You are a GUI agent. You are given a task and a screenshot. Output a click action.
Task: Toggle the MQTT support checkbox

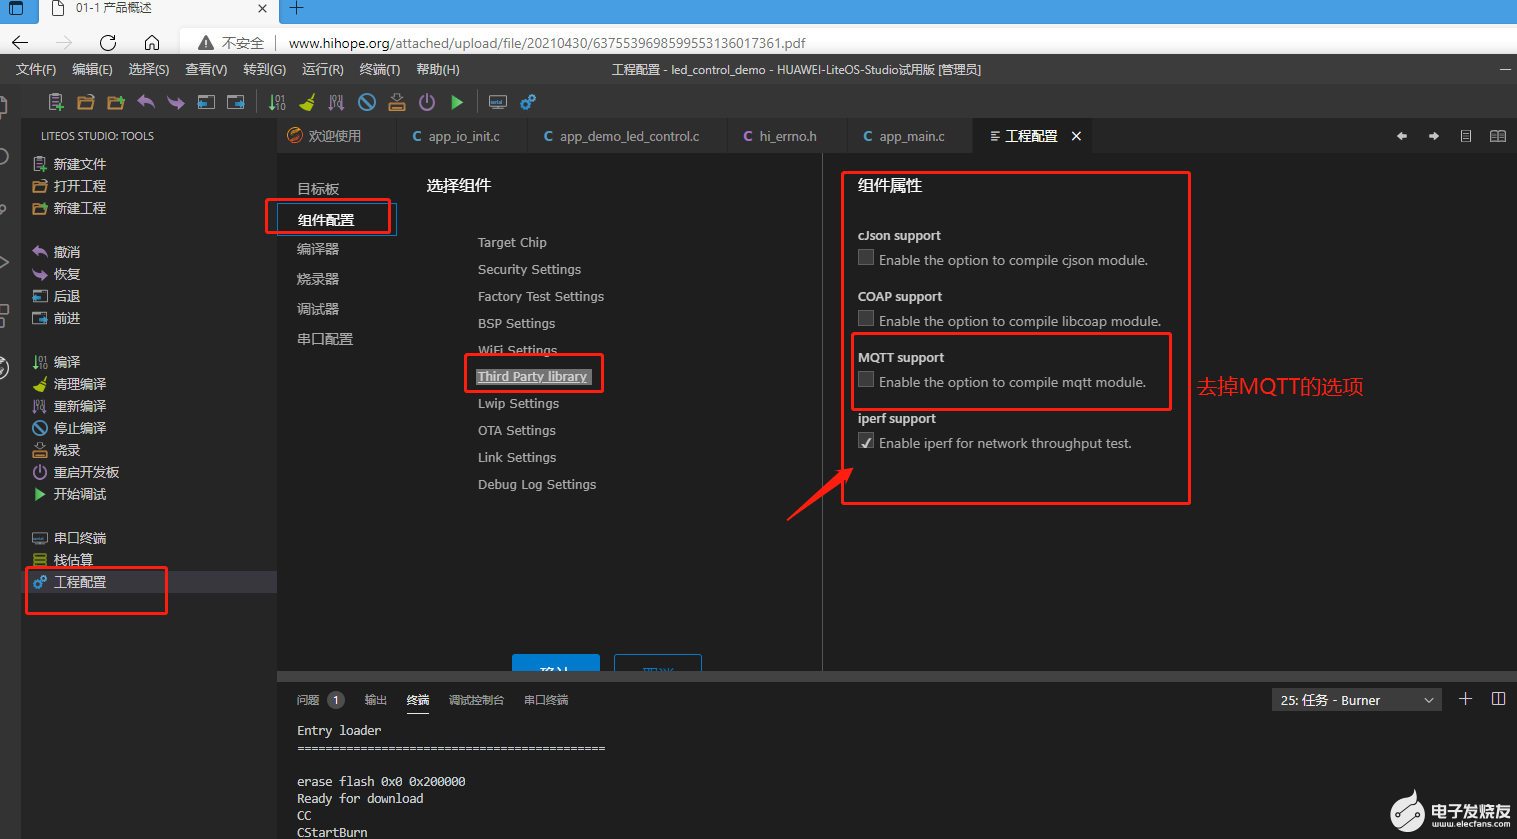[866, 380]
